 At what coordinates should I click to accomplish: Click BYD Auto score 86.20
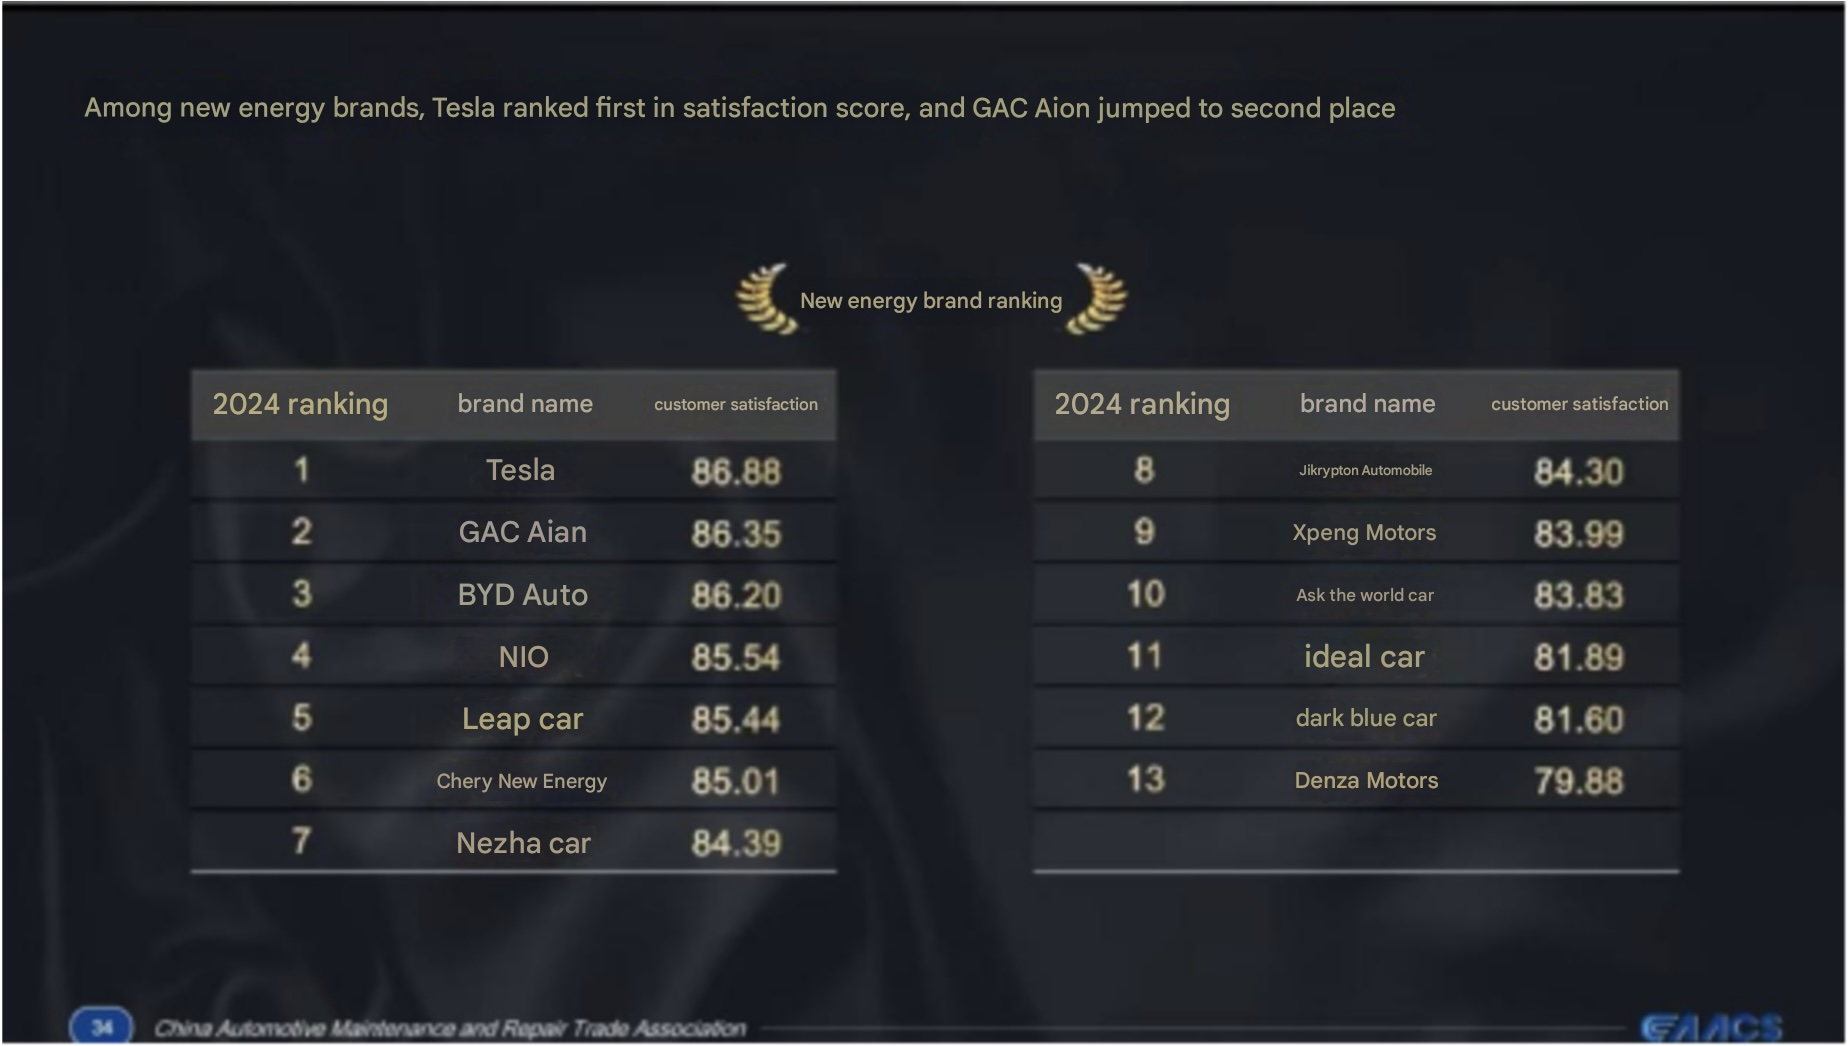[x=736, y=595]
